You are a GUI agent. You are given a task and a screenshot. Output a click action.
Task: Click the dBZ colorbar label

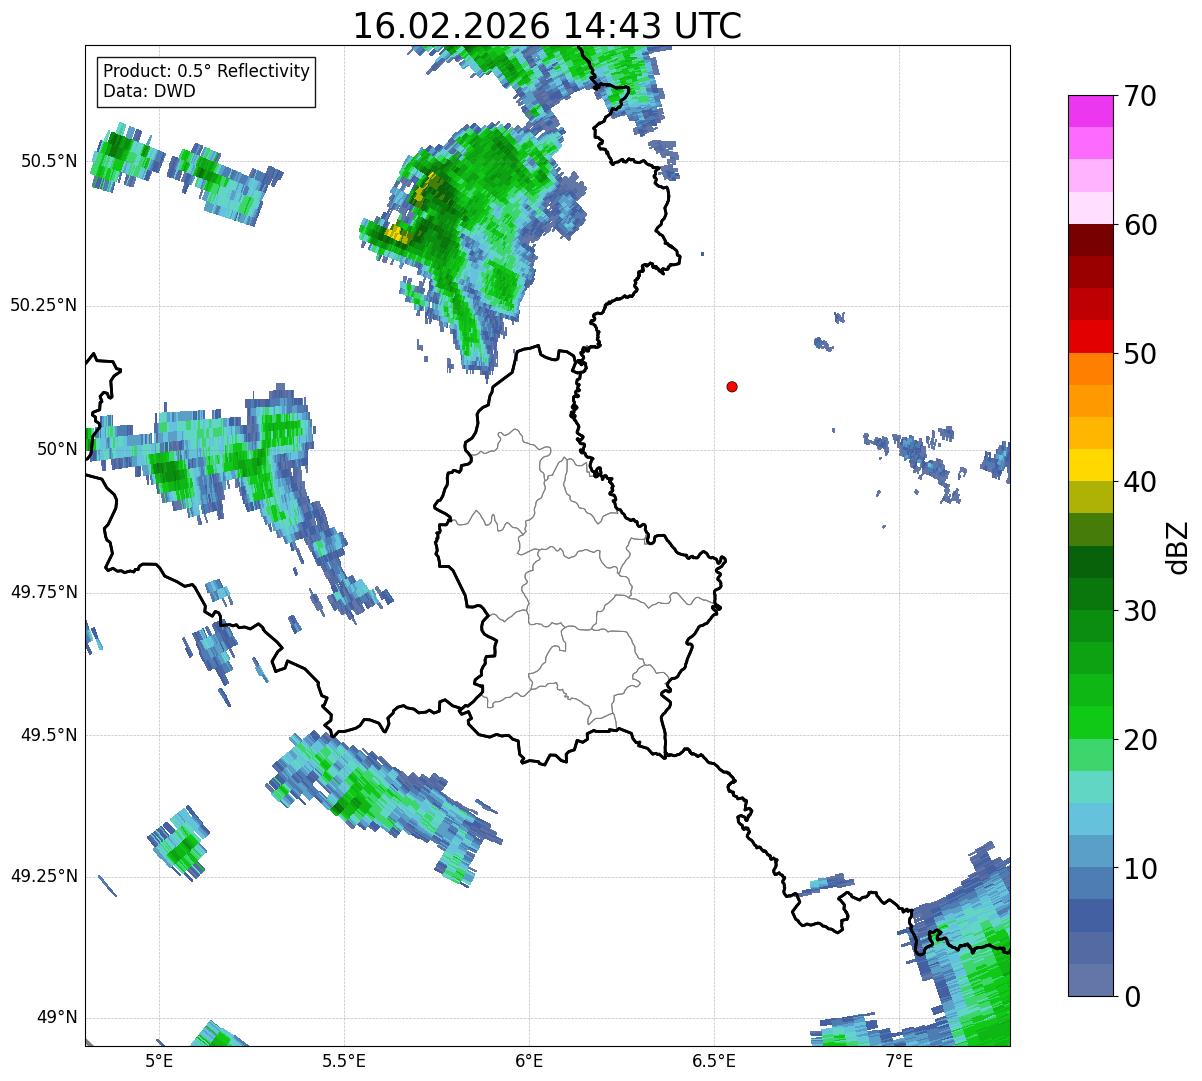(x=1179, y=546)
